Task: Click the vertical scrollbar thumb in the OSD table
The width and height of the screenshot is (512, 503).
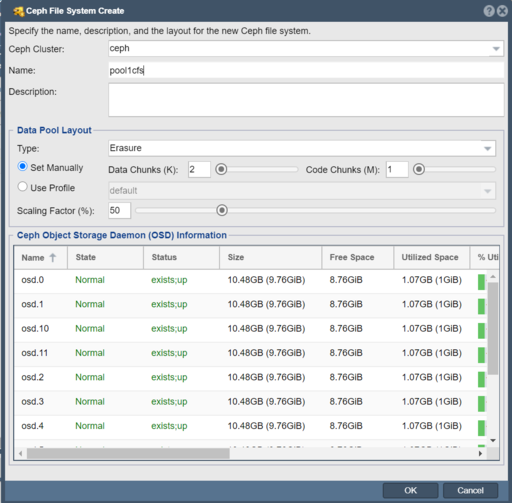Action: point(493,328)
